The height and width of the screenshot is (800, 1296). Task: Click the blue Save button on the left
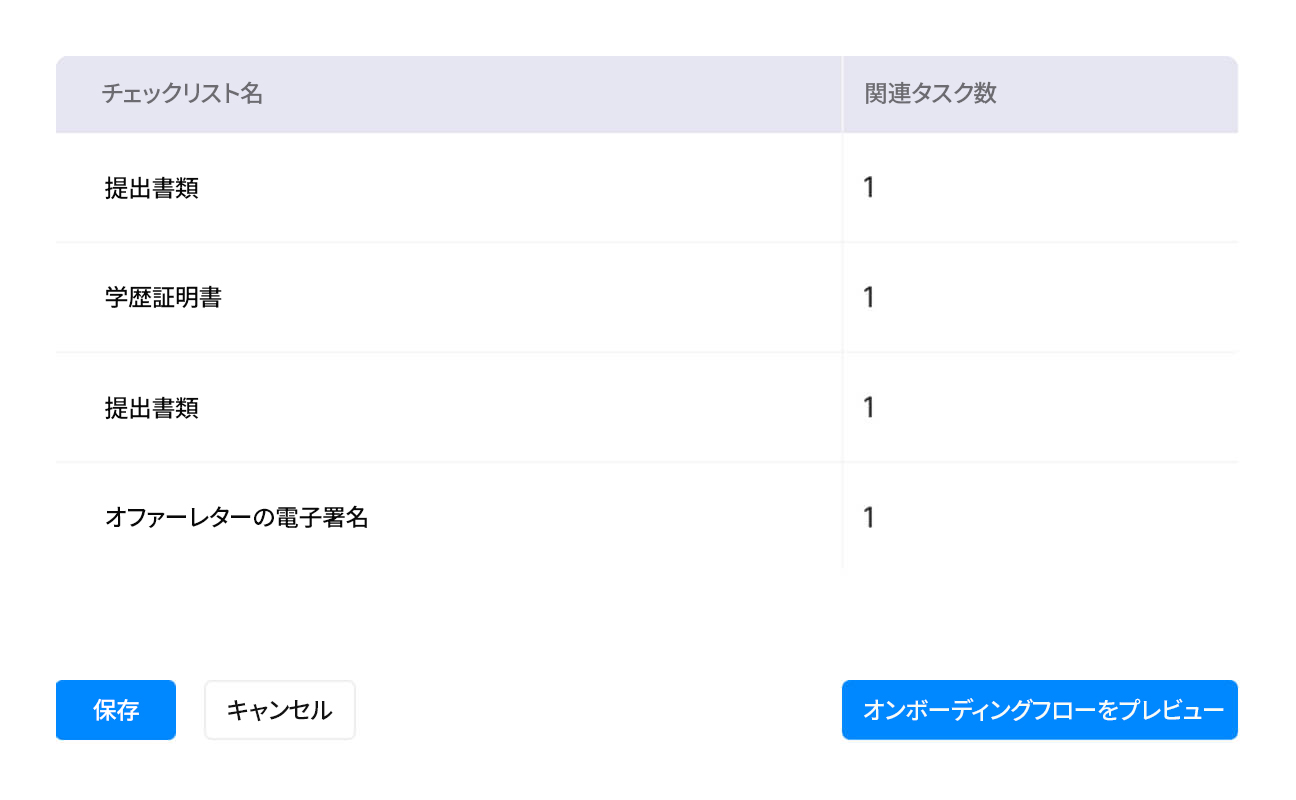(115, 710)
